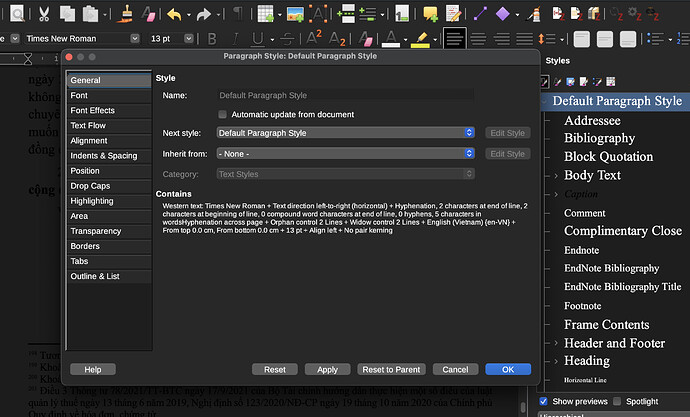The height and width of the screenshot is (417, 690).
Task: Click the Insert Text Box icon
Action: pyautogui.click(x=318, y=14)
